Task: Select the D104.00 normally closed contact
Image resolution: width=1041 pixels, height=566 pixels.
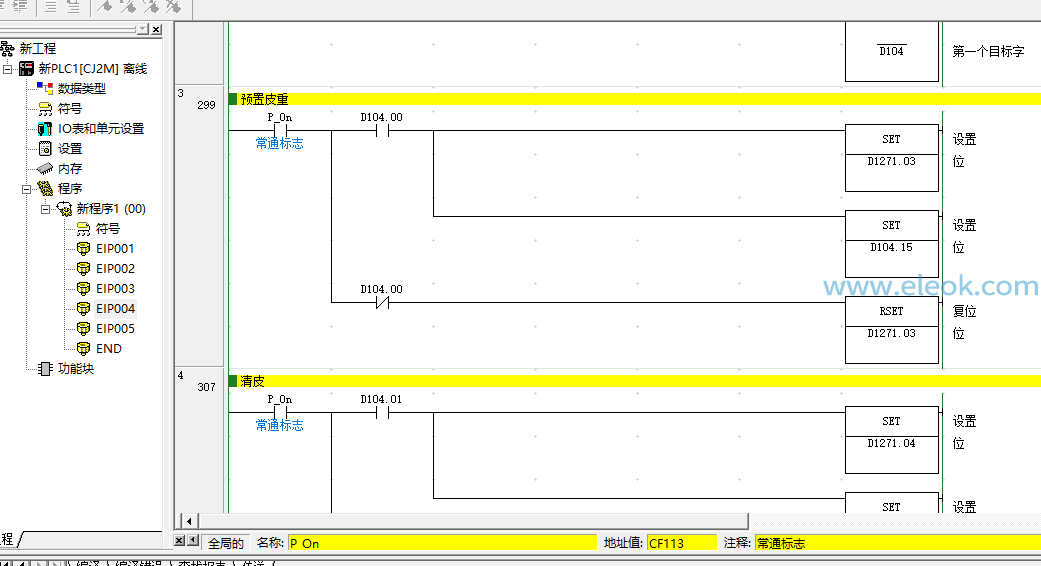Action: point(382,303)
